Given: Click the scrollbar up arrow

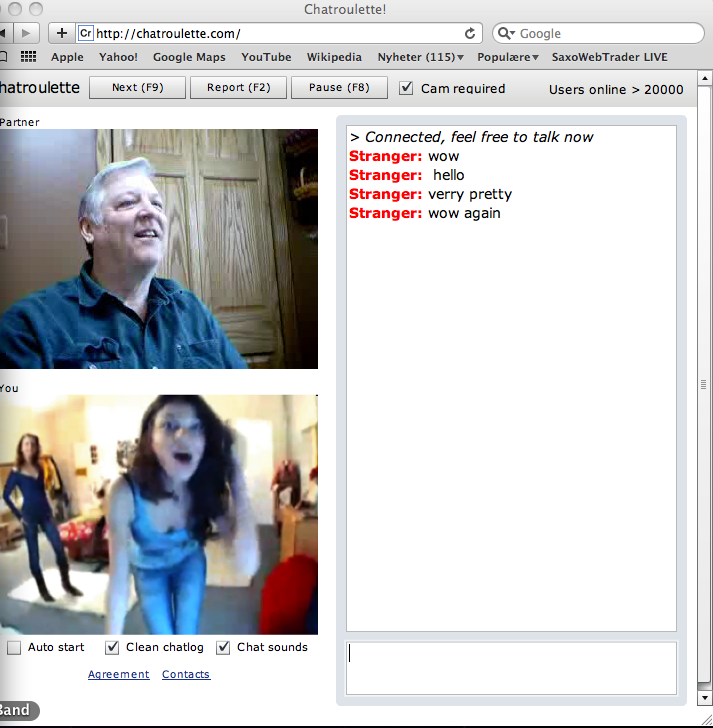Looking at the screenshot, I should [705, 78].
